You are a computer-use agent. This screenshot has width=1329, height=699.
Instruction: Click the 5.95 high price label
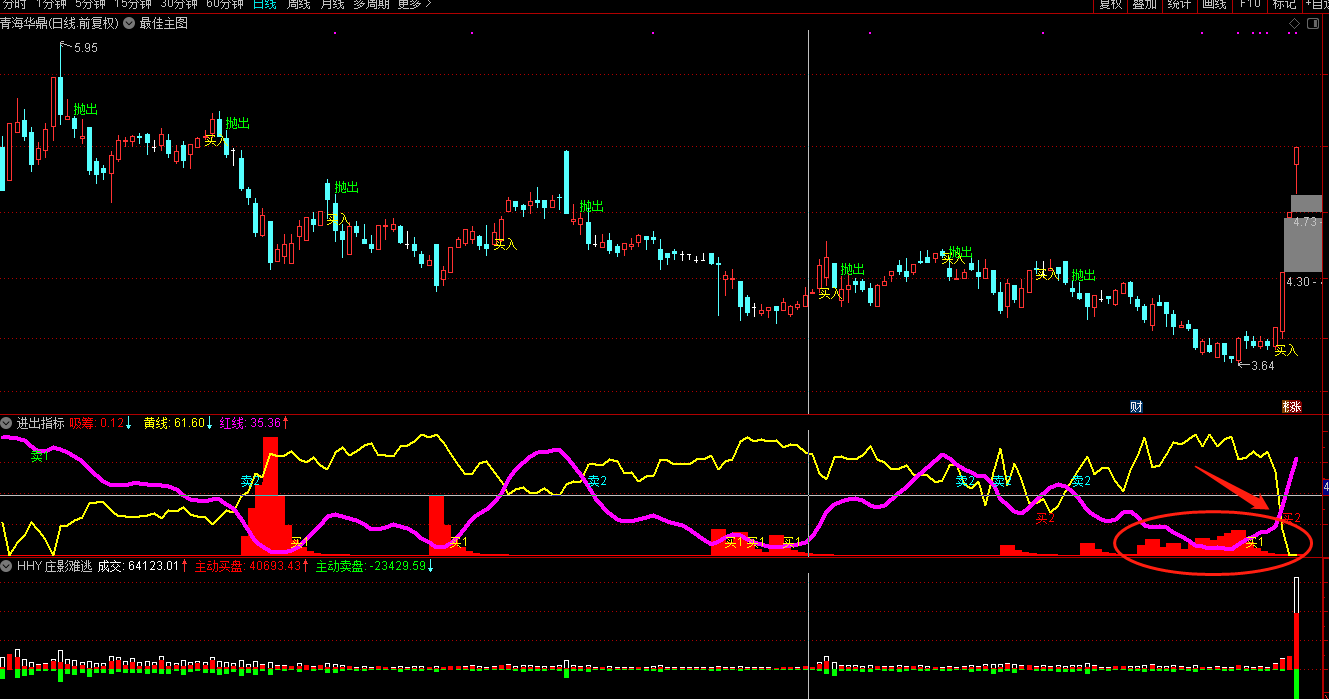pos(85,48)
